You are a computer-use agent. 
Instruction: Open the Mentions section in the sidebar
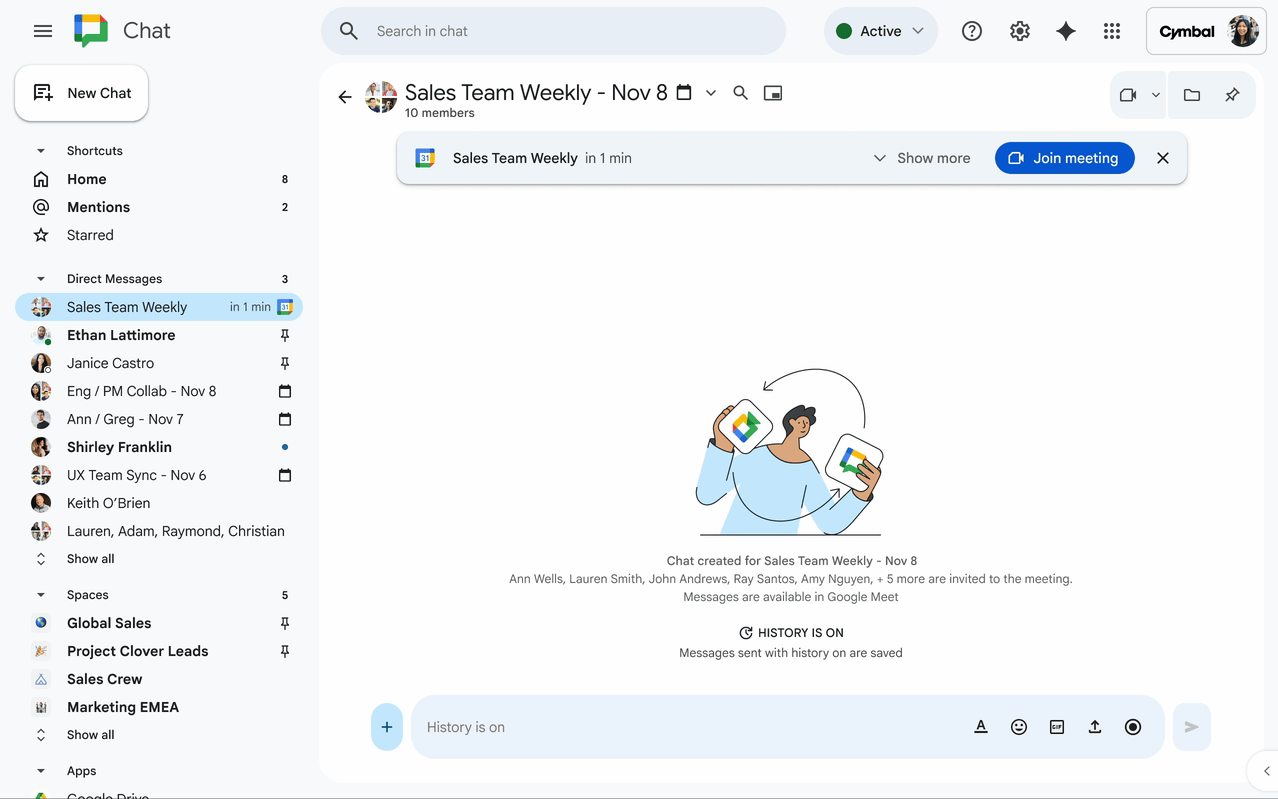point(97,207)
